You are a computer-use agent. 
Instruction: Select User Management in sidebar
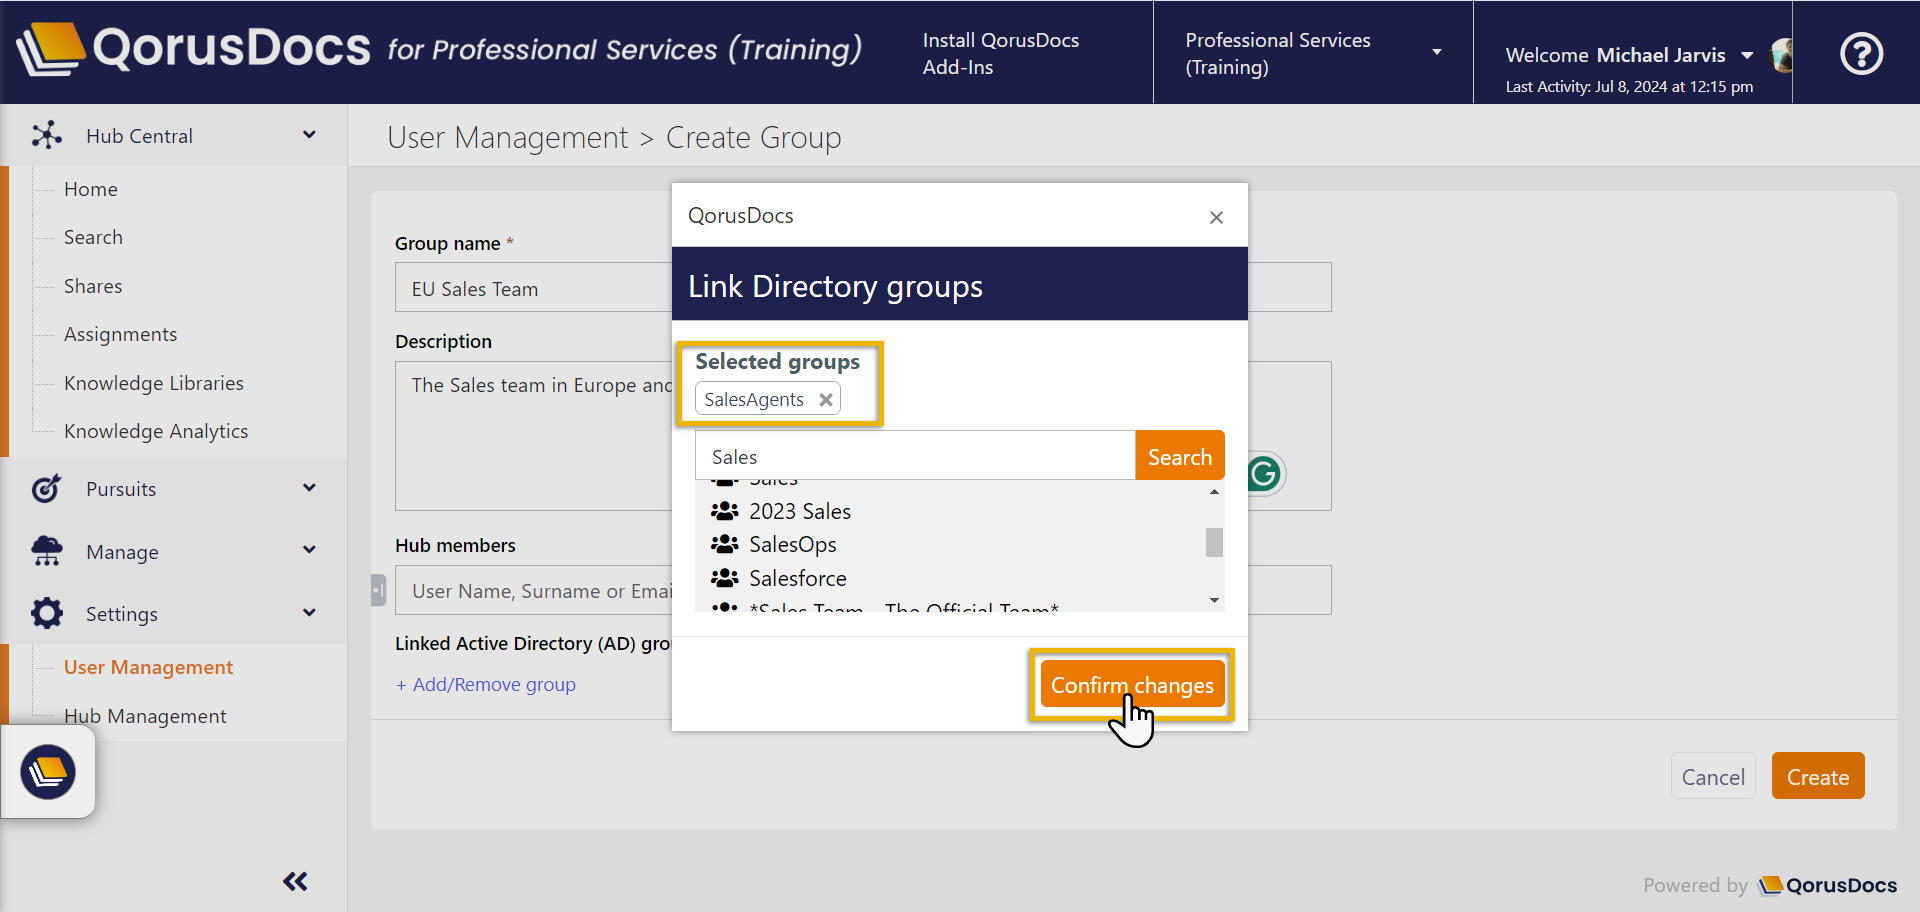pyautogui.click(x=148, y=667)
